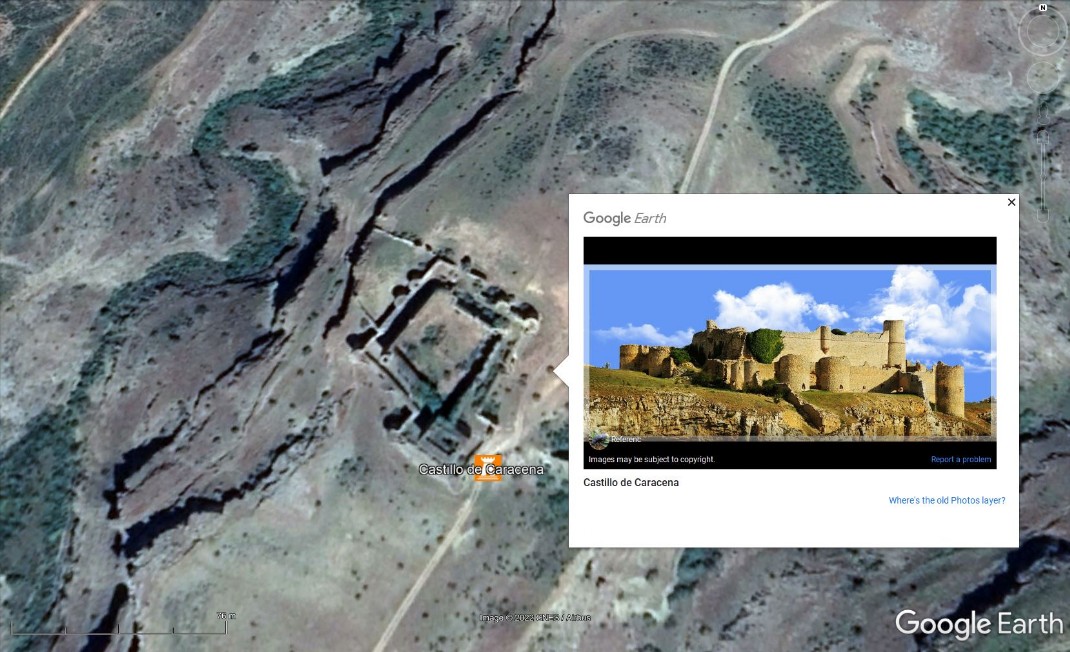Click the Referenc contributor name on photo
The image size is (1070, 652).
[626, 440]
